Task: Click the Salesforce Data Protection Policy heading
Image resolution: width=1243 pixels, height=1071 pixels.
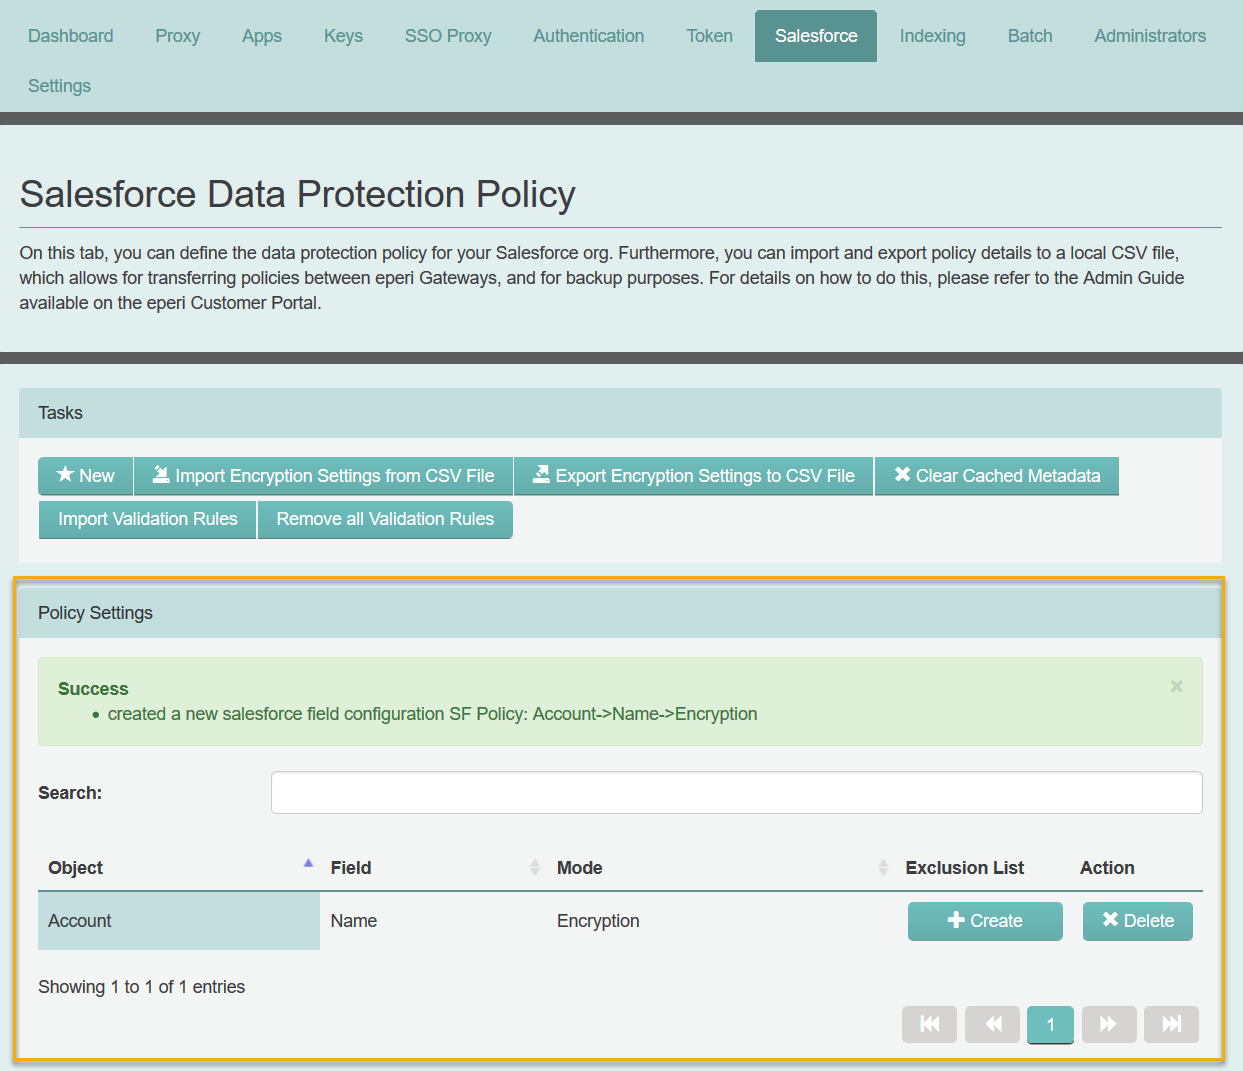Action: (x=298, y=194)
